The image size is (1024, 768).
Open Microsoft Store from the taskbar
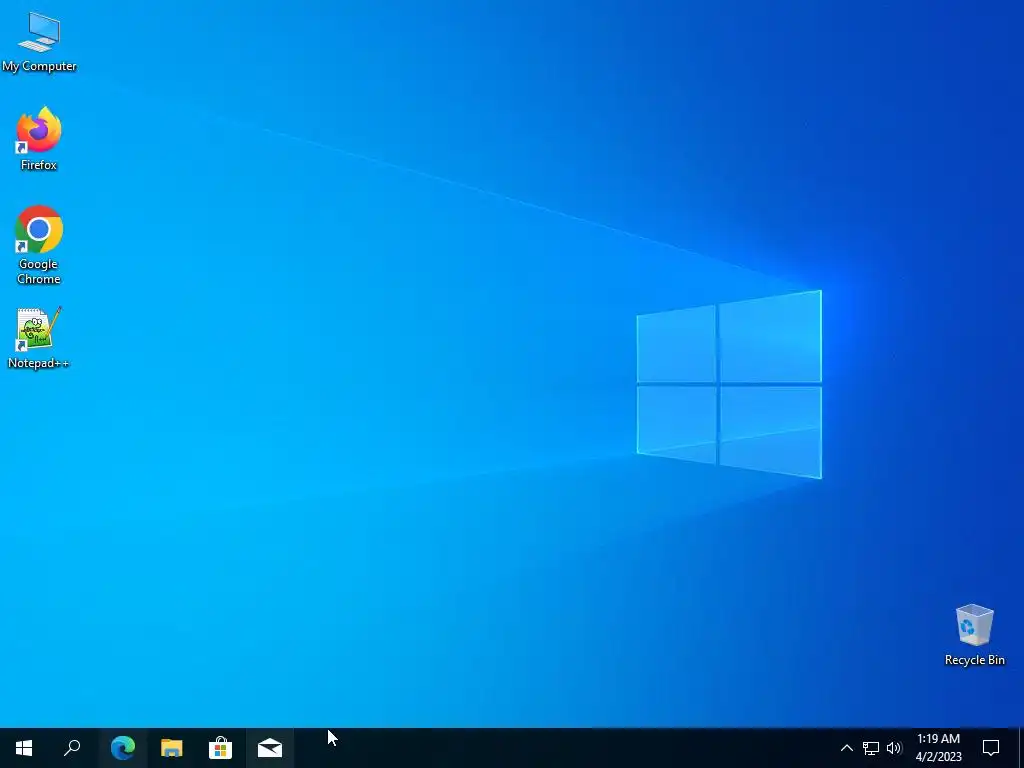221,748
